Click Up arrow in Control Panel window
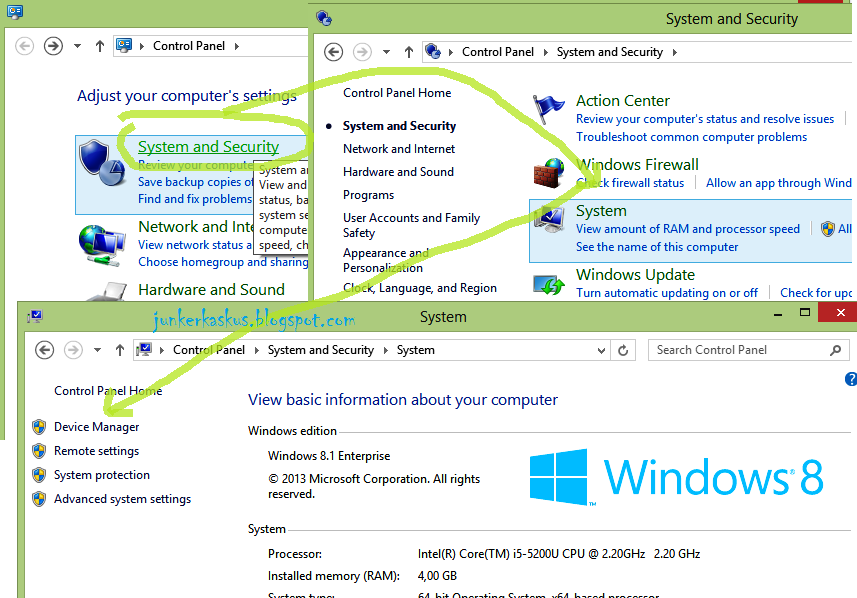This screenshot has height=598, width=857. (x=99, y=46)
